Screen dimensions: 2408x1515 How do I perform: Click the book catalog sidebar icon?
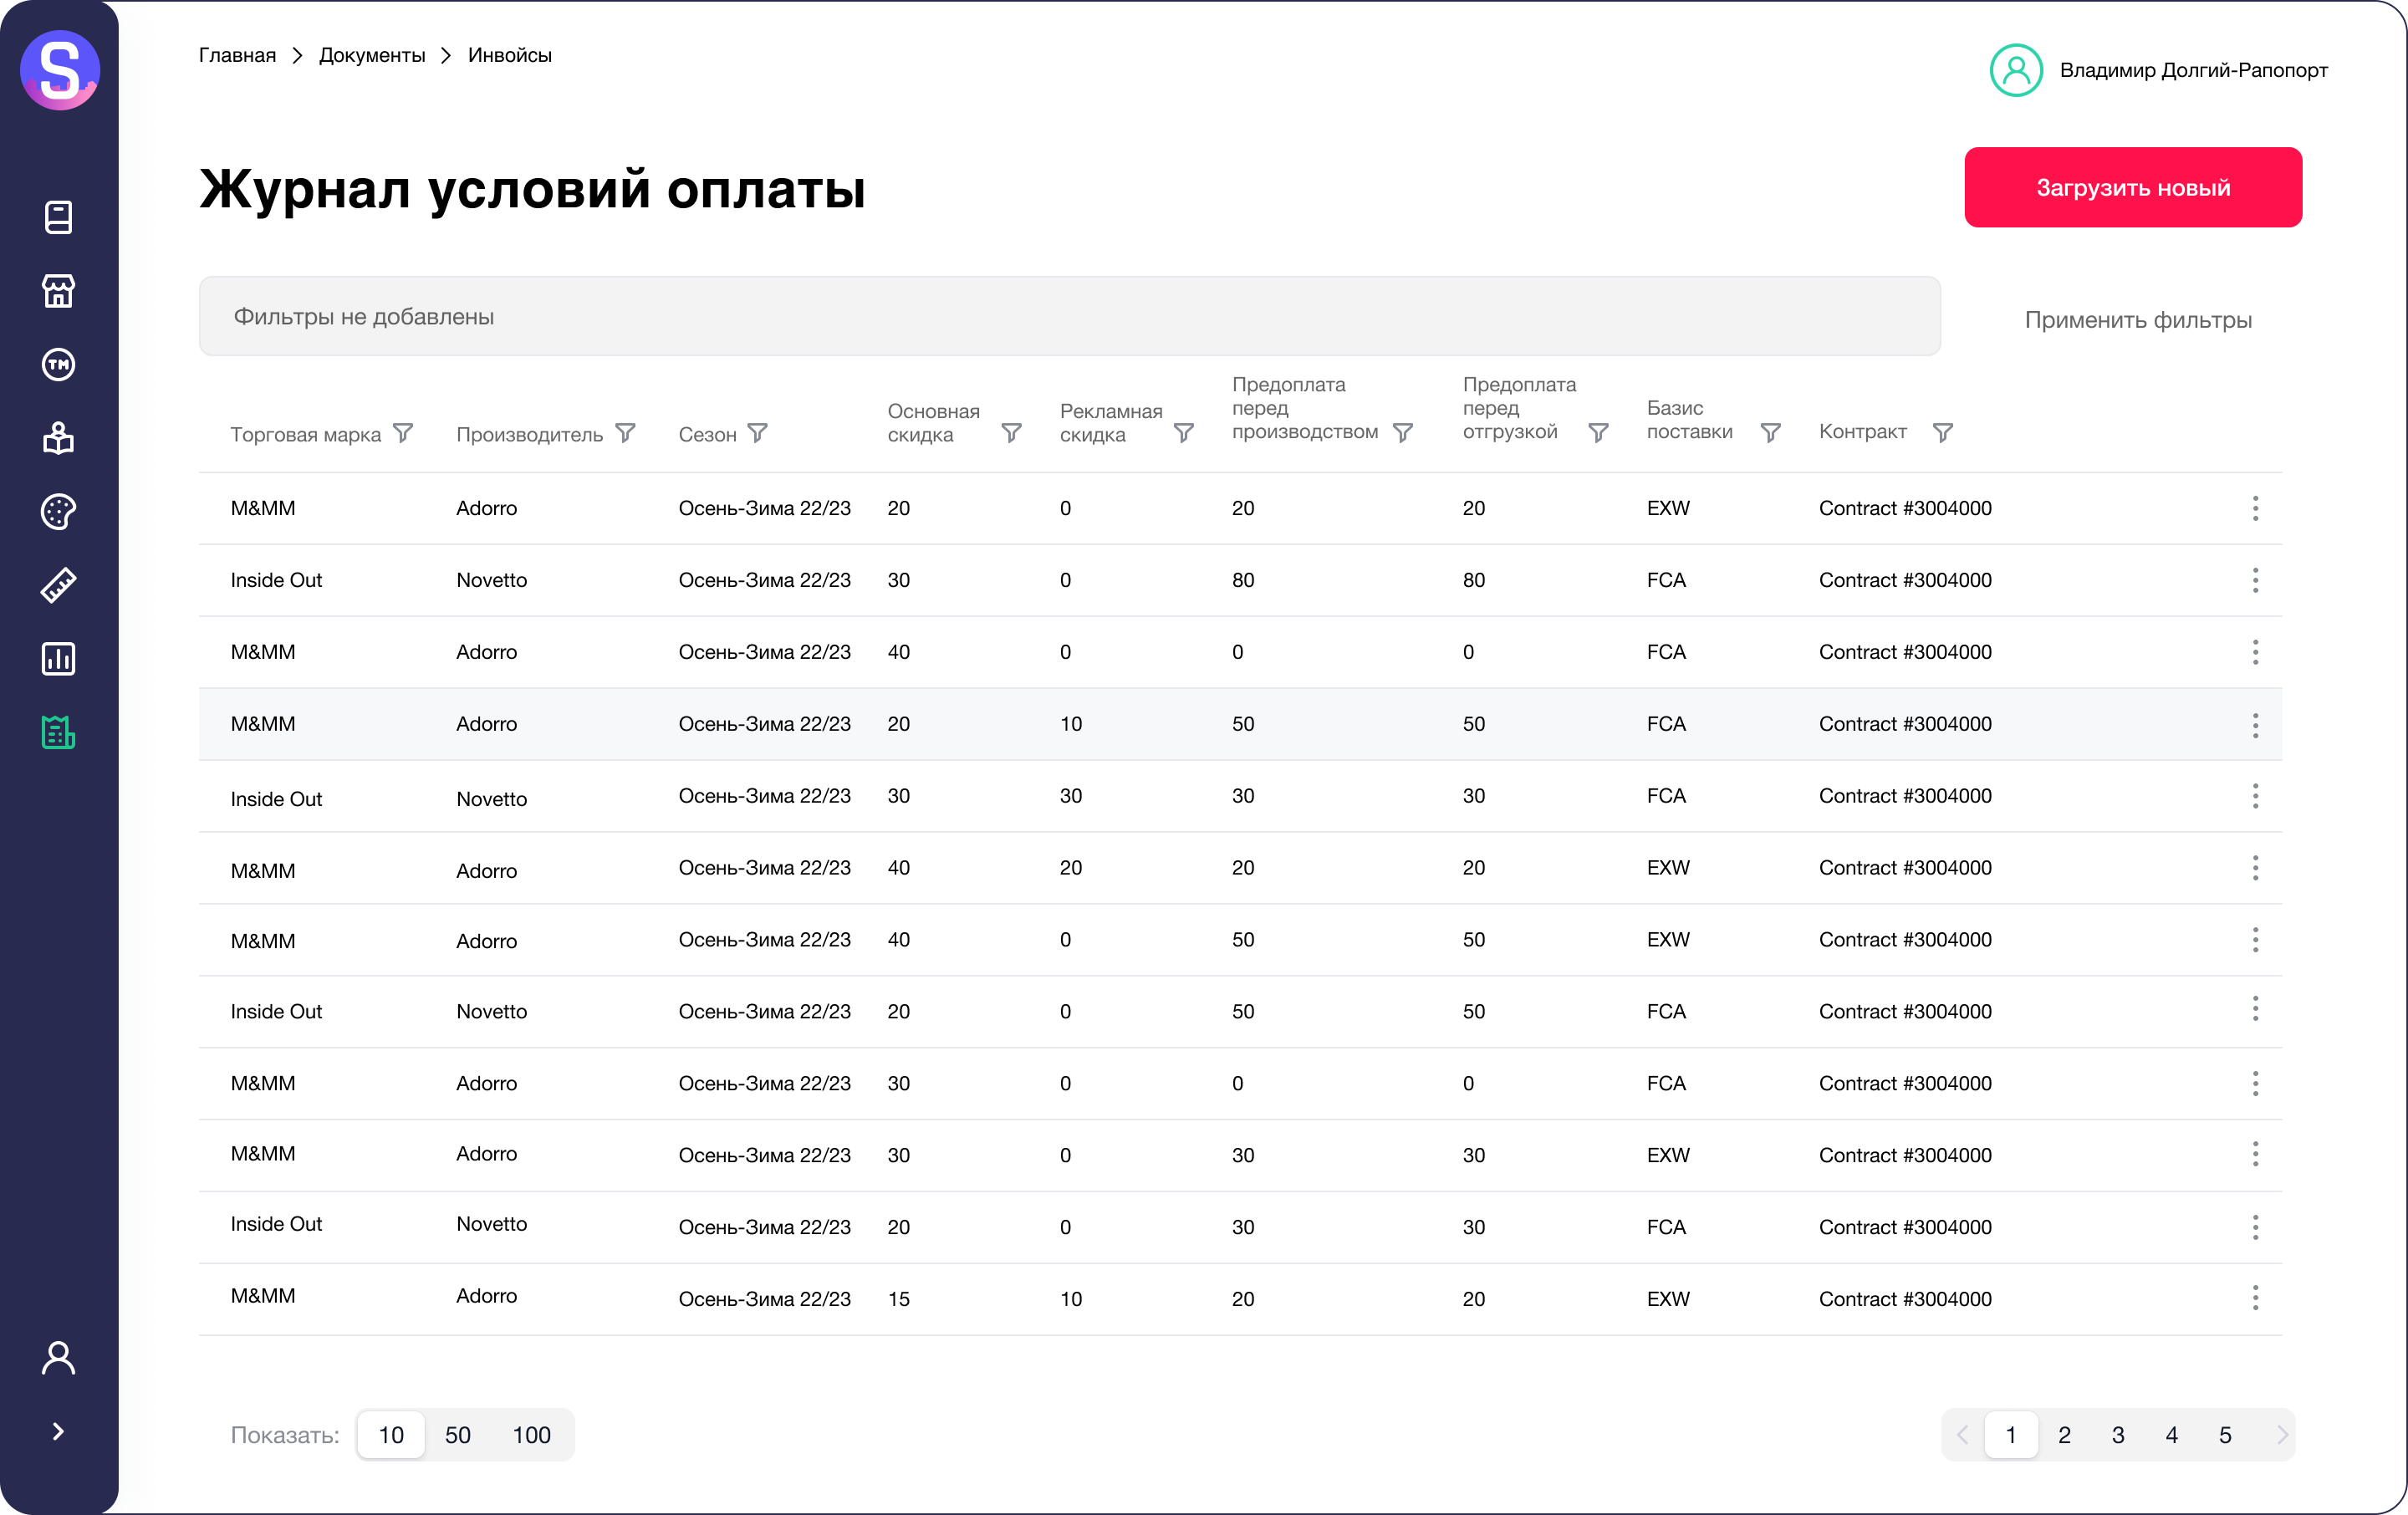point(58,217)
